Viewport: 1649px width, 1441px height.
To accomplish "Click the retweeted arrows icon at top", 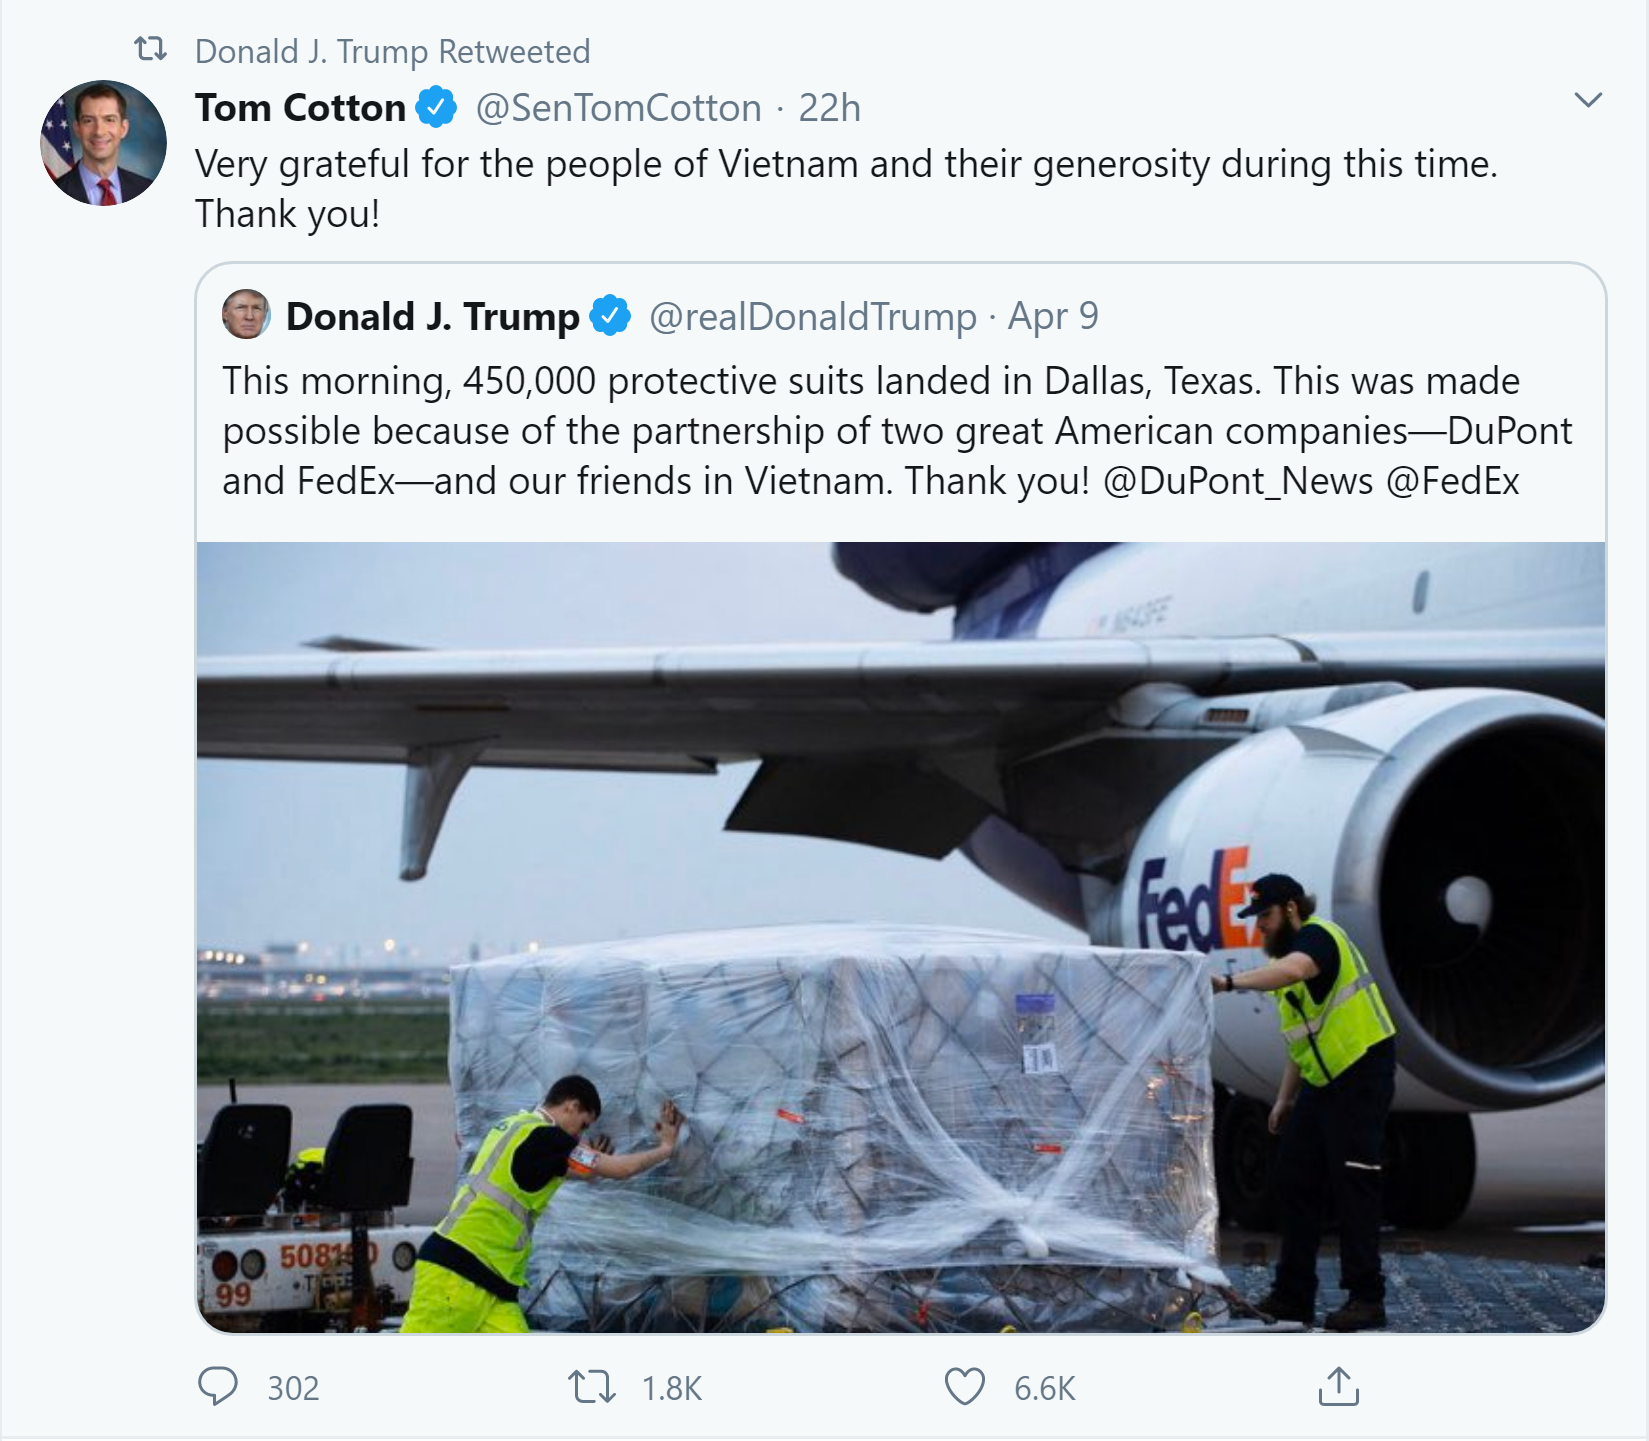I will pos(151,49).
